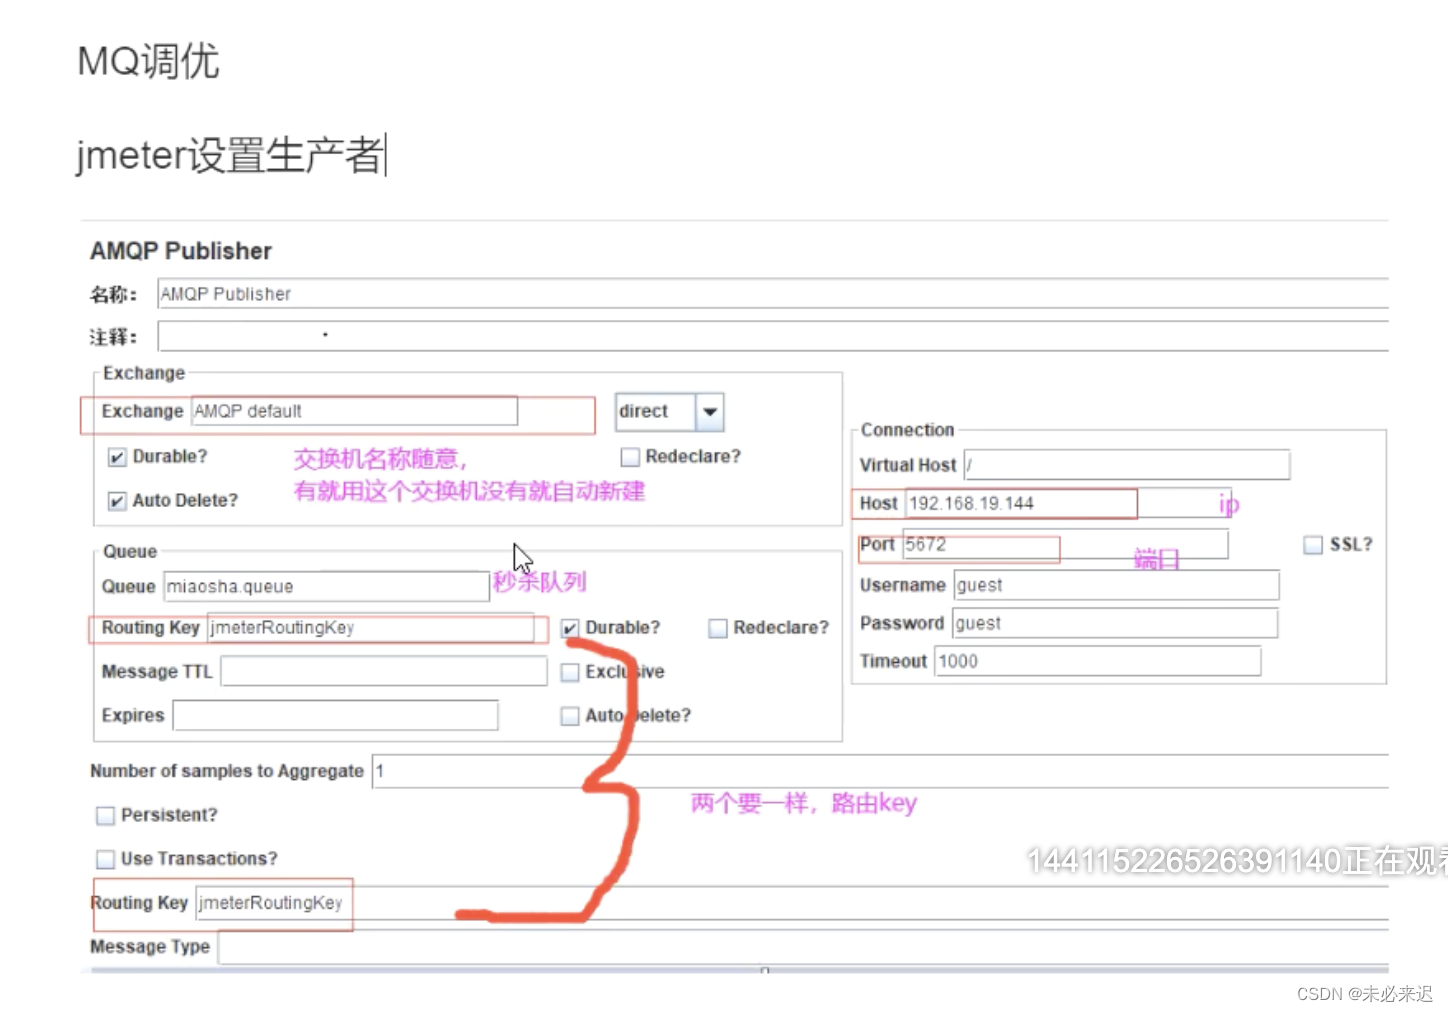This screenshot has width=1448, height=1012.
Task: Click the Message TTL label
Action: coord(157,672)
